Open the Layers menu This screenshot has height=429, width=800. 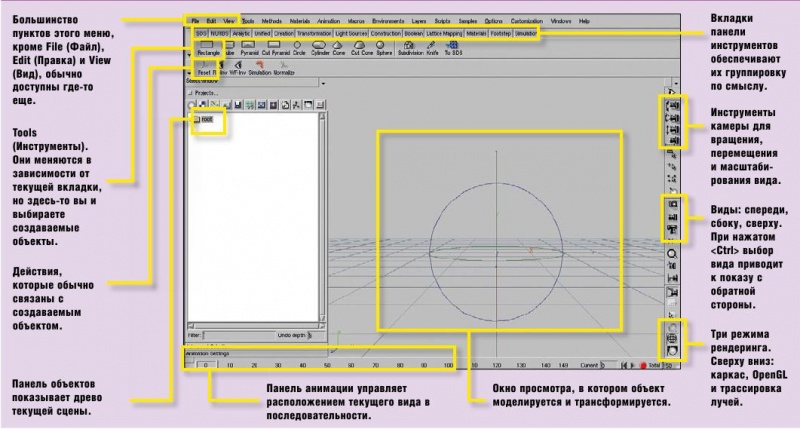pos(418,21)
